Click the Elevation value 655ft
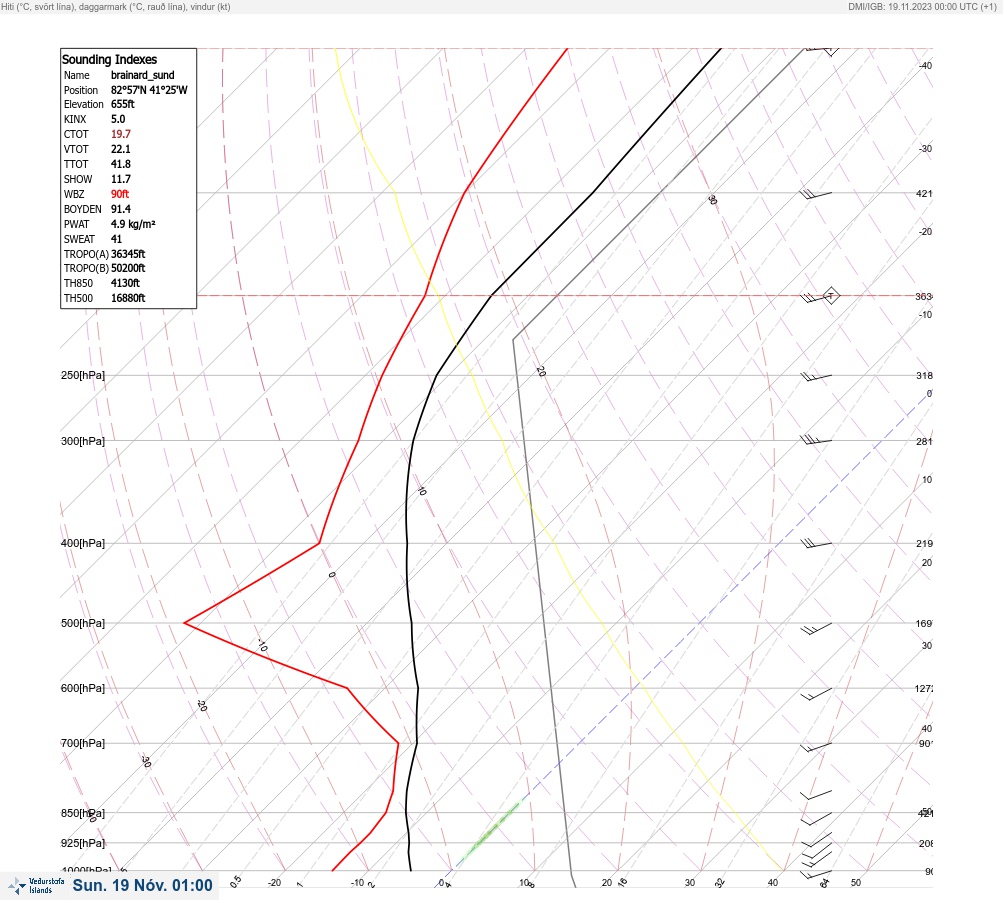This screenshot has width=1003, height=900. click(x=123, y=104)
